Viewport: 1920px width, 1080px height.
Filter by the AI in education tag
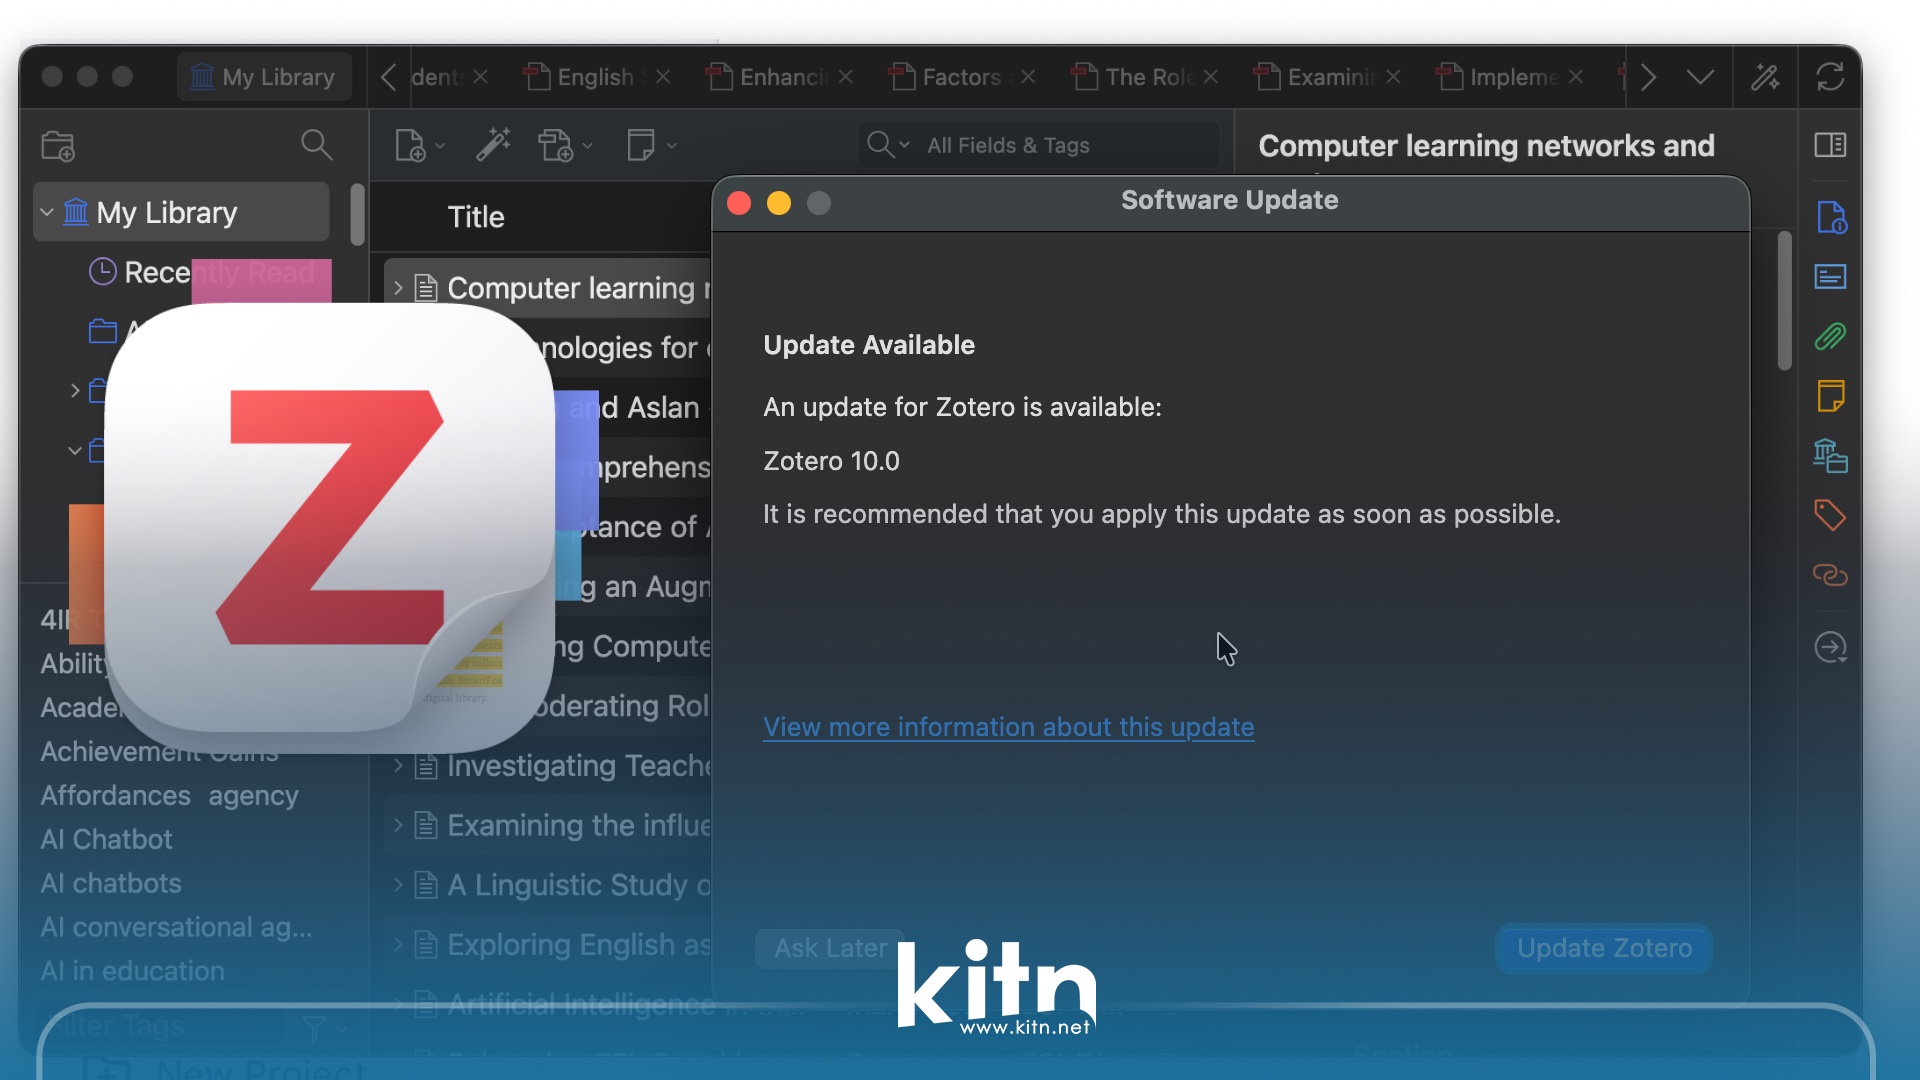[132, 971]
